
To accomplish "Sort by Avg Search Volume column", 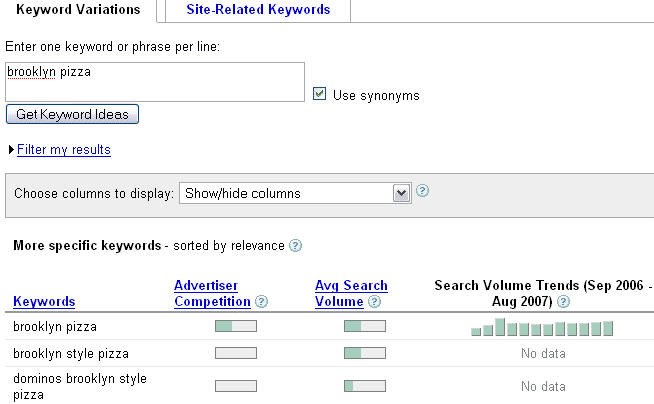I will pyautogui.click(x=351, y=293).
